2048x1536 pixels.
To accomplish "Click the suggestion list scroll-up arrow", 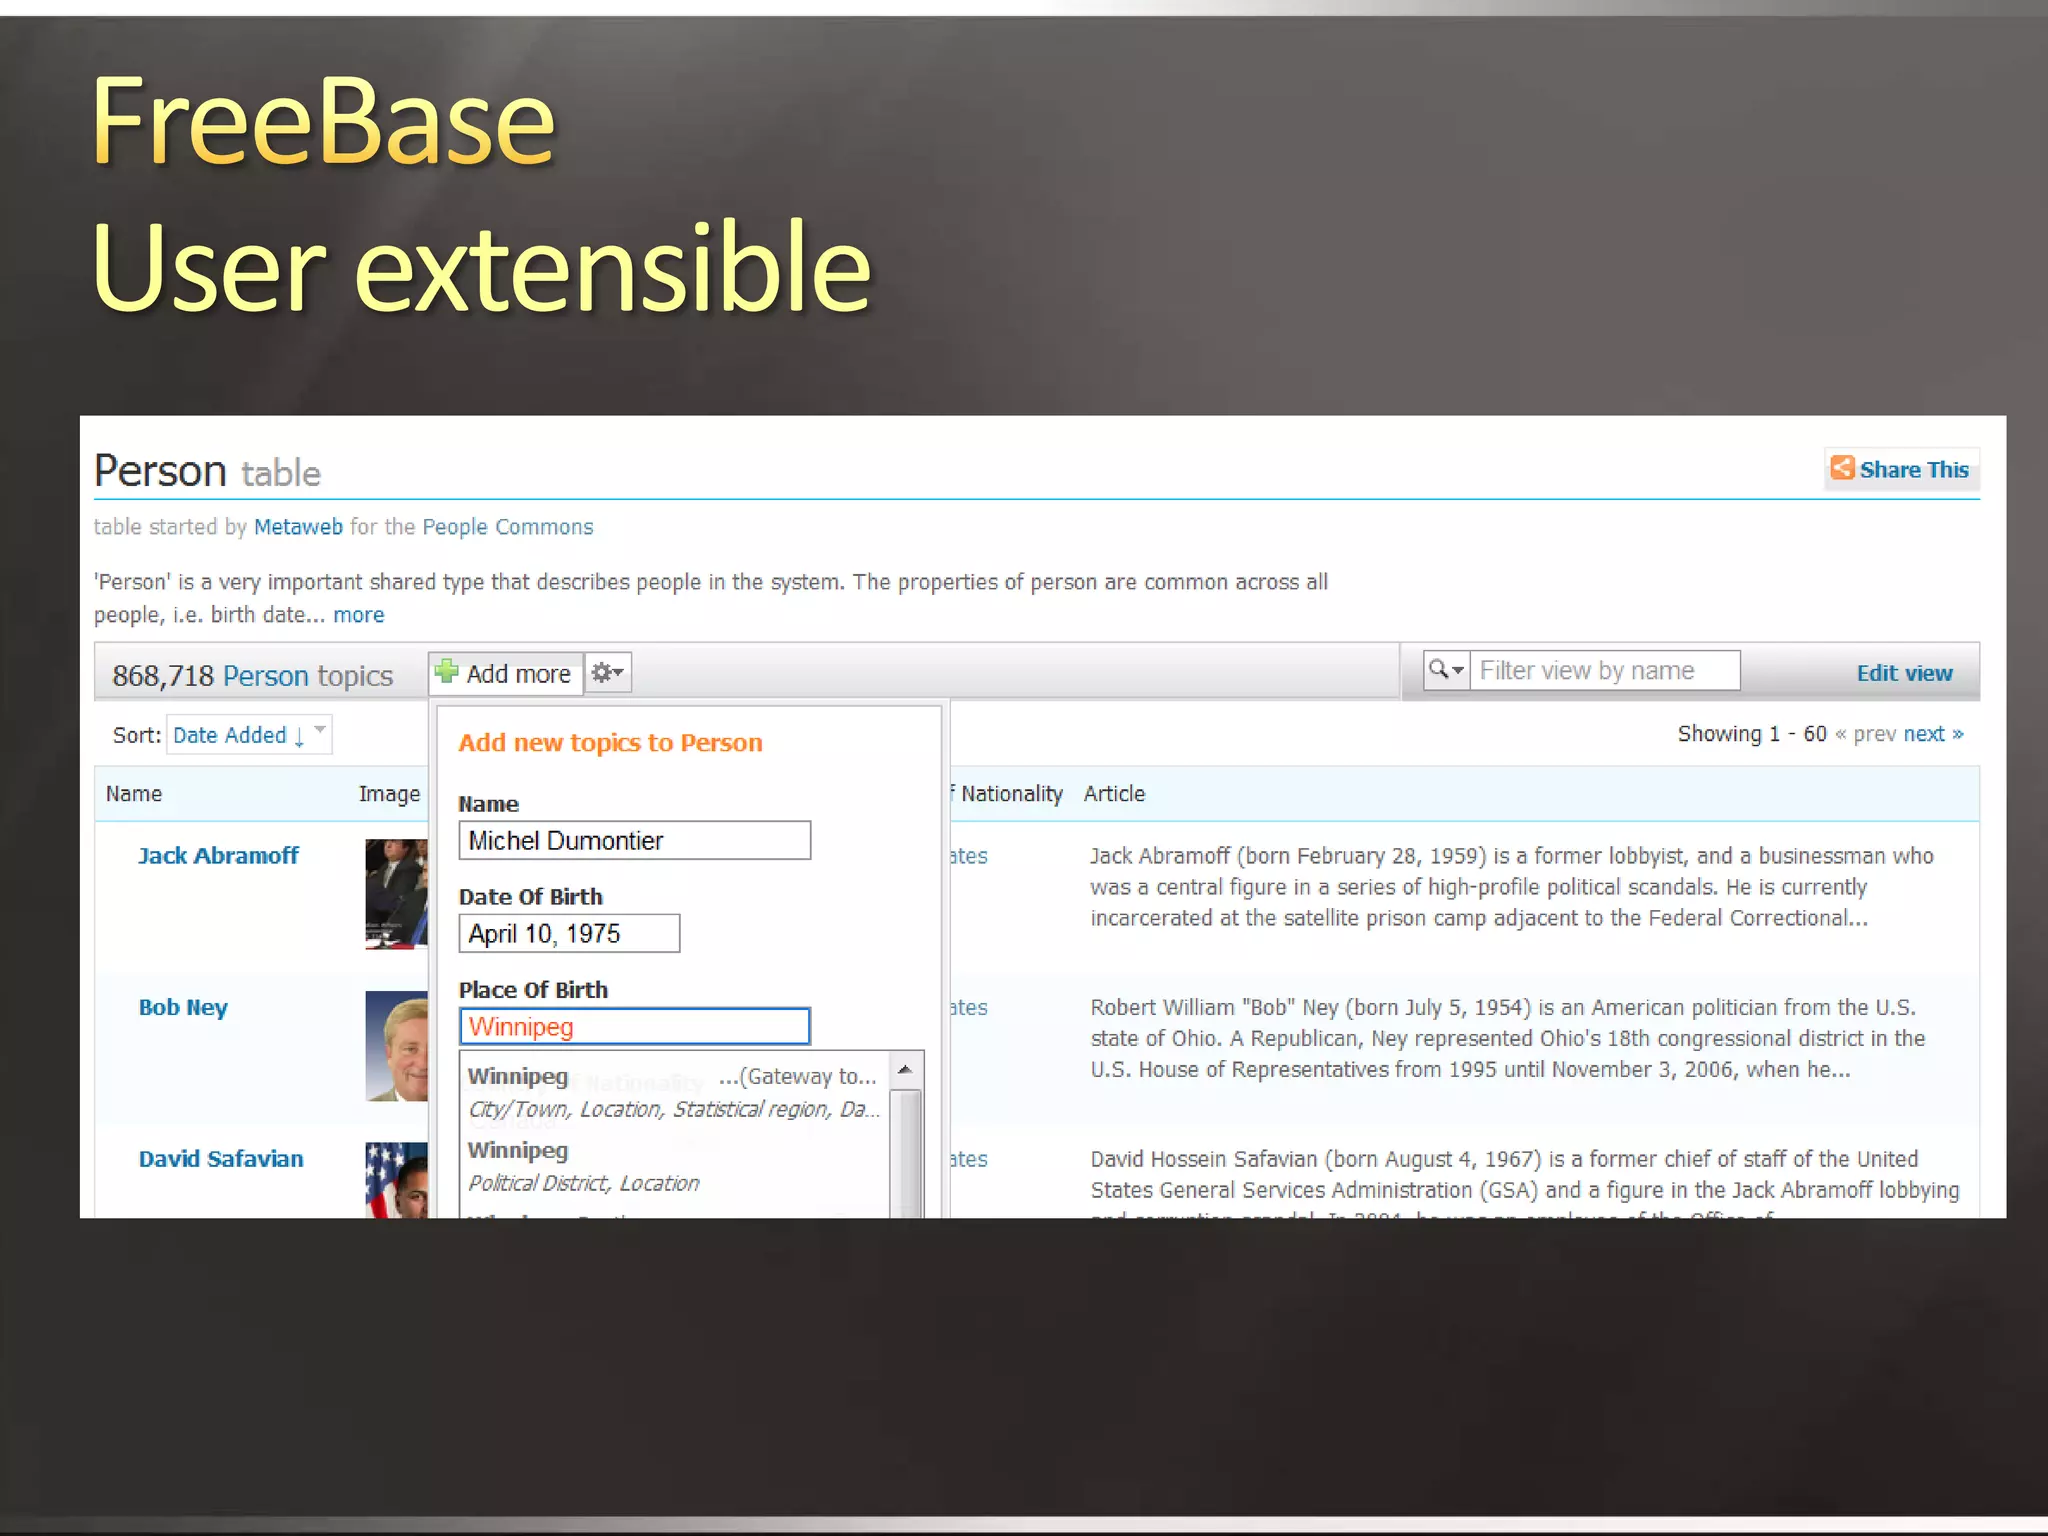I will pos(905,1070).
